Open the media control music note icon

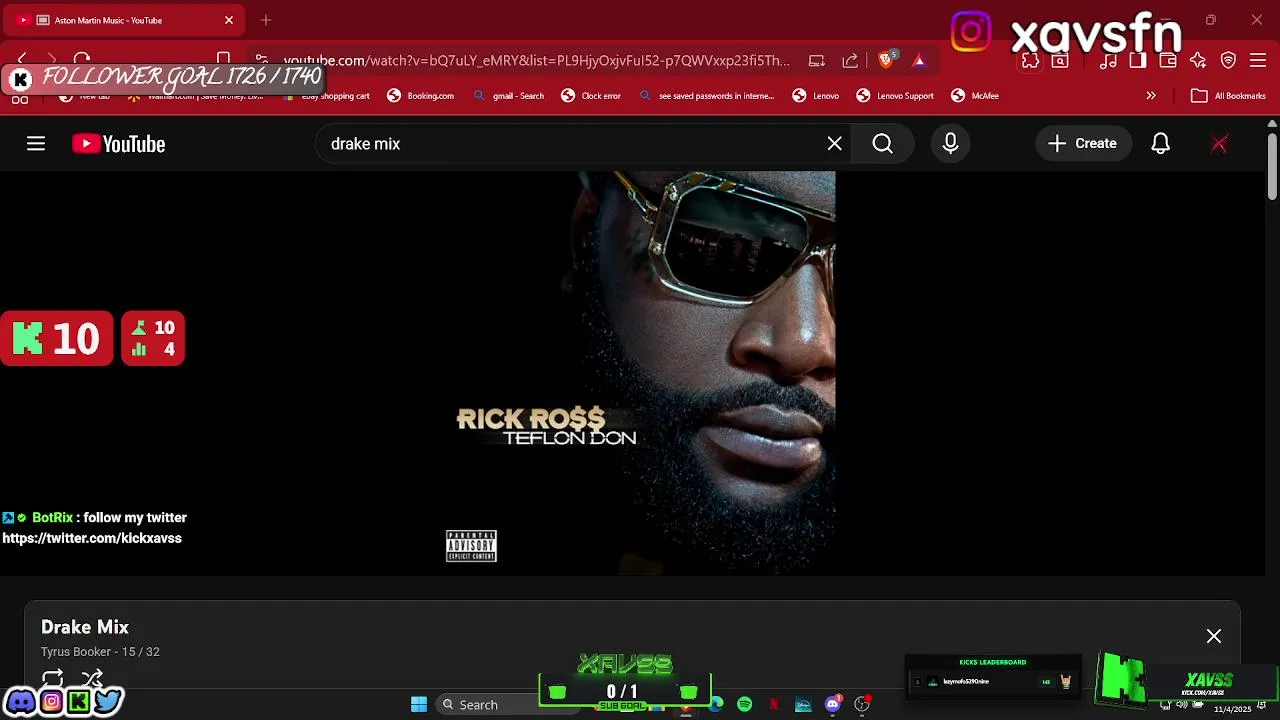[x=1108, y=61]
